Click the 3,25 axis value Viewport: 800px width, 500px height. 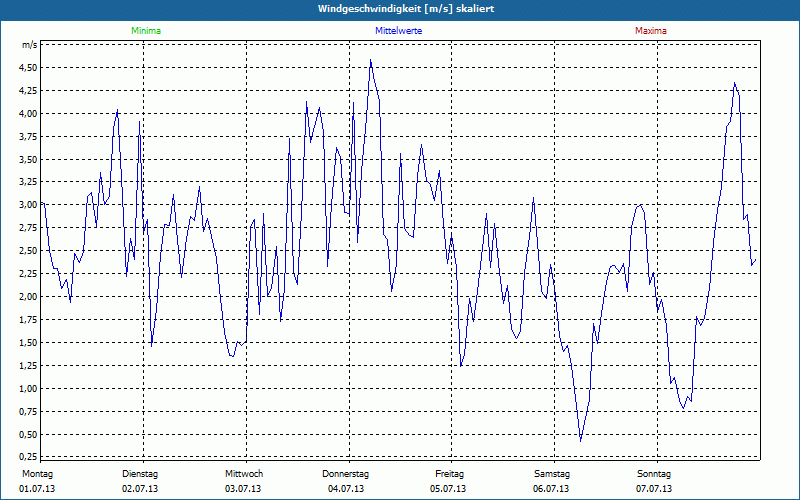pyautogui.click(x=29, y=182)
